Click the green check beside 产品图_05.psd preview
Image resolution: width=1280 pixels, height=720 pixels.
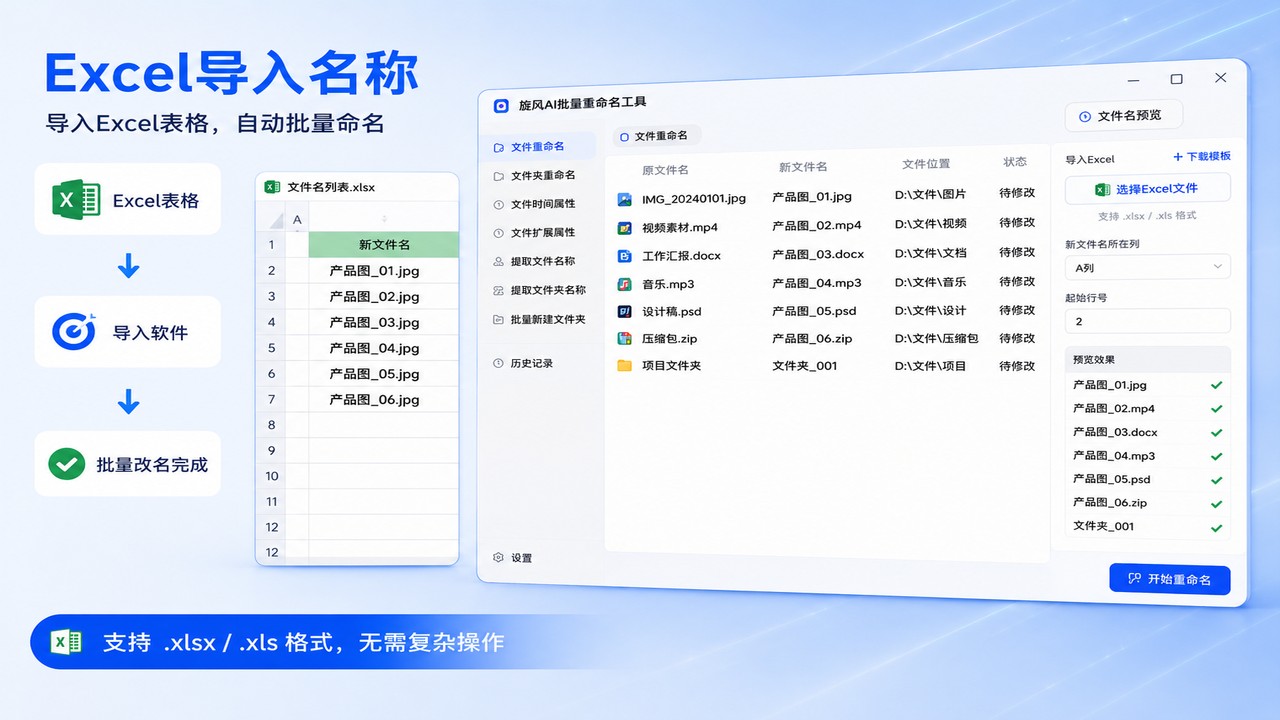(1216, 480)
